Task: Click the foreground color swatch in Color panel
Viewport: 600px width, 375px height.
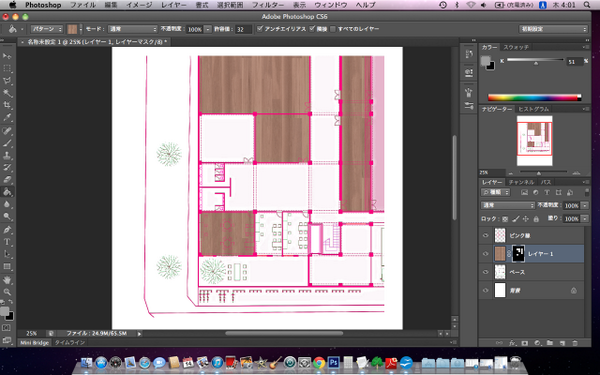Action: tap(486, 60)
